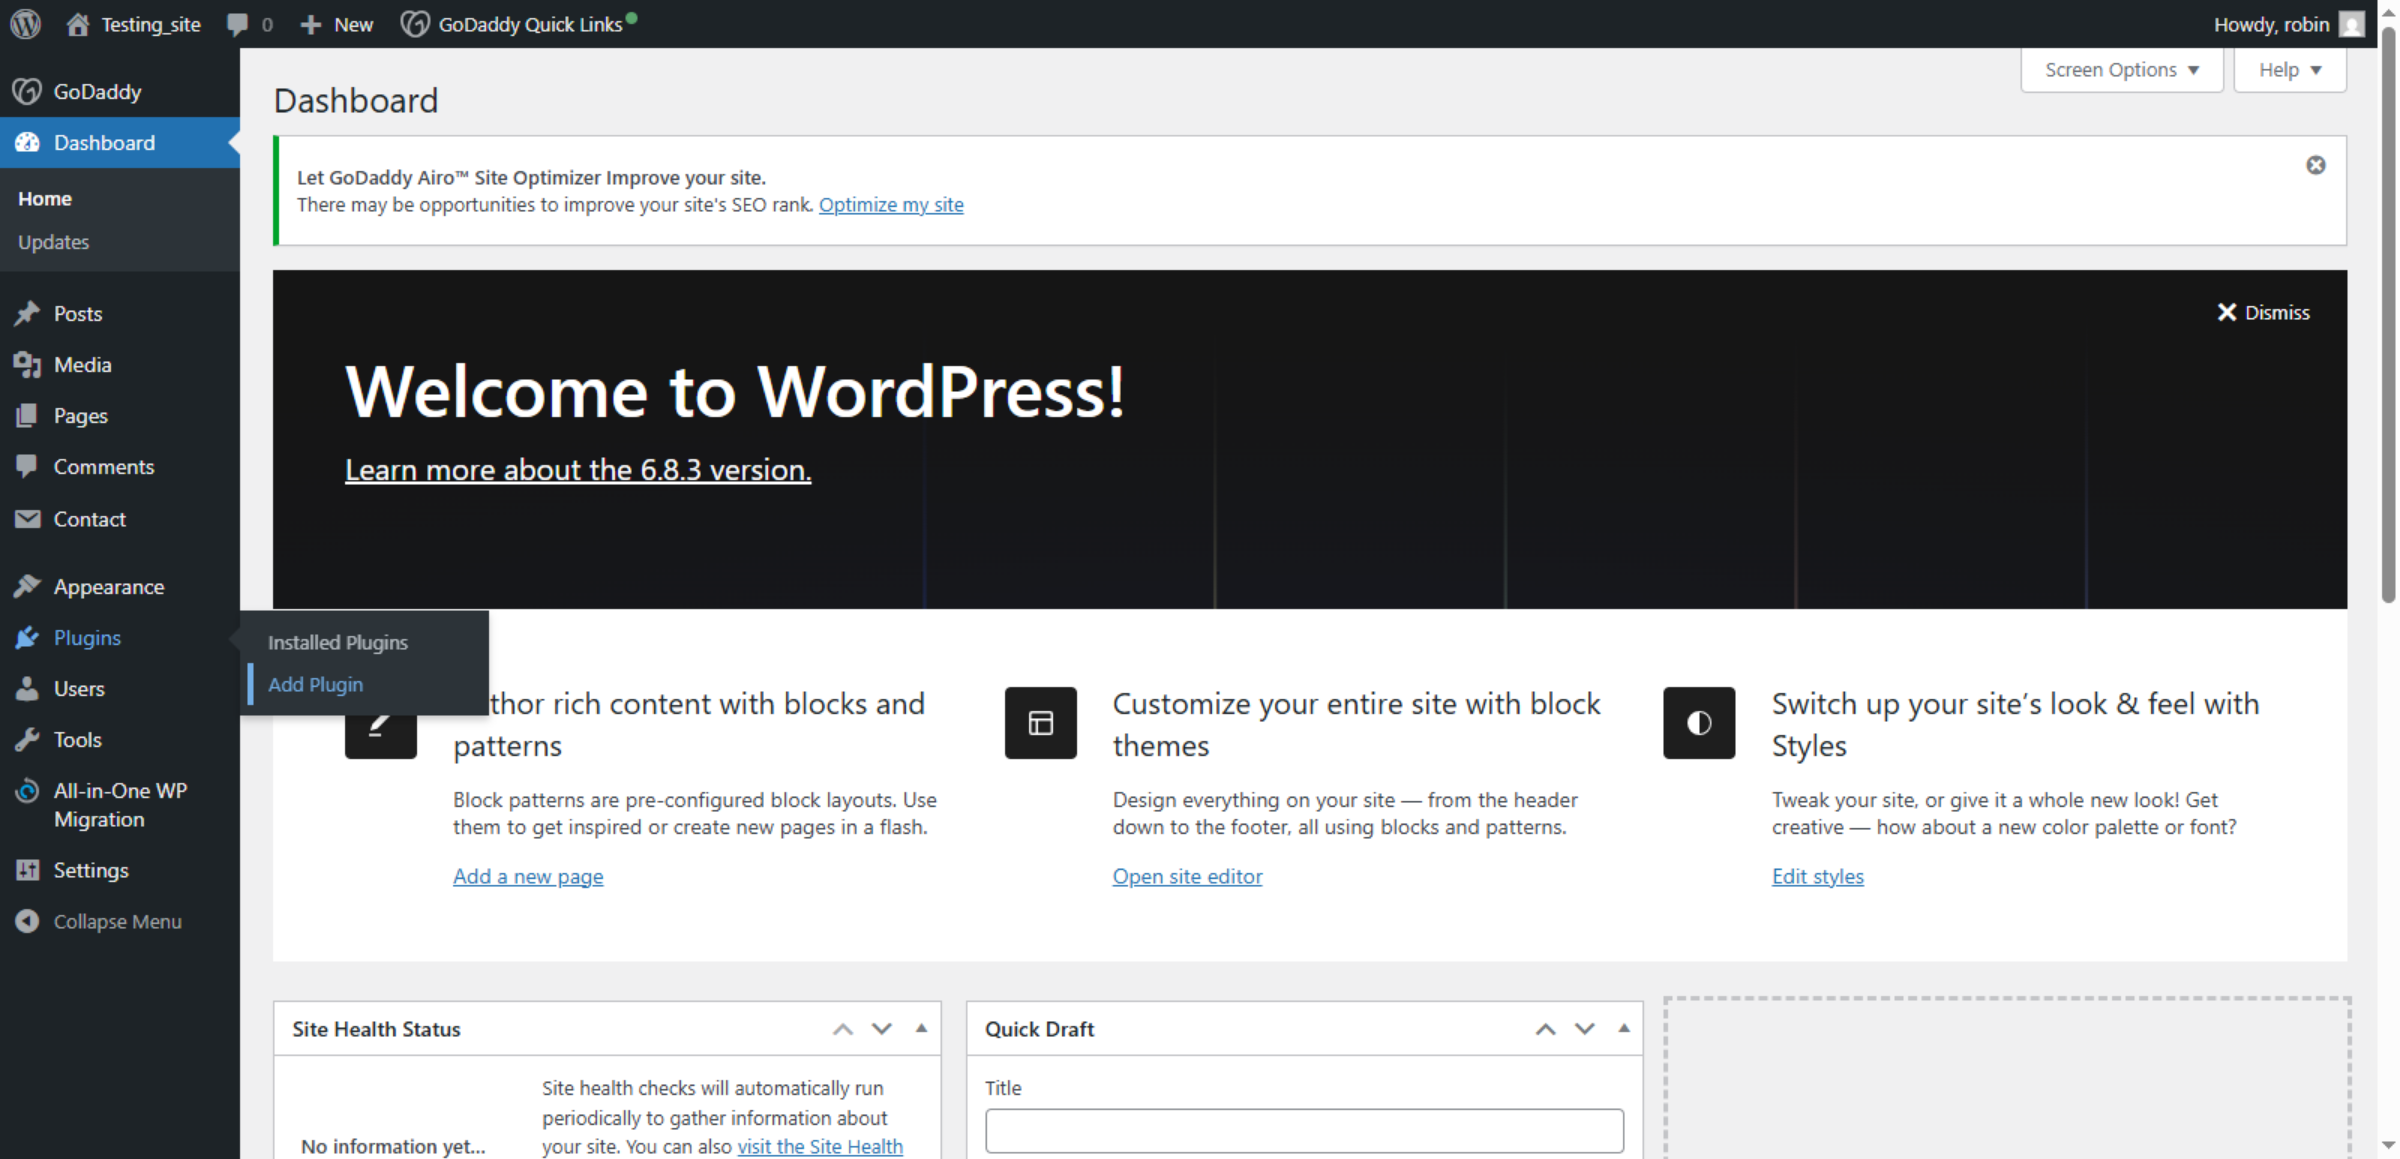Screen dimensions: 2400x1159
Task: Open the WordPress logo menu
Action: point(24,24)
